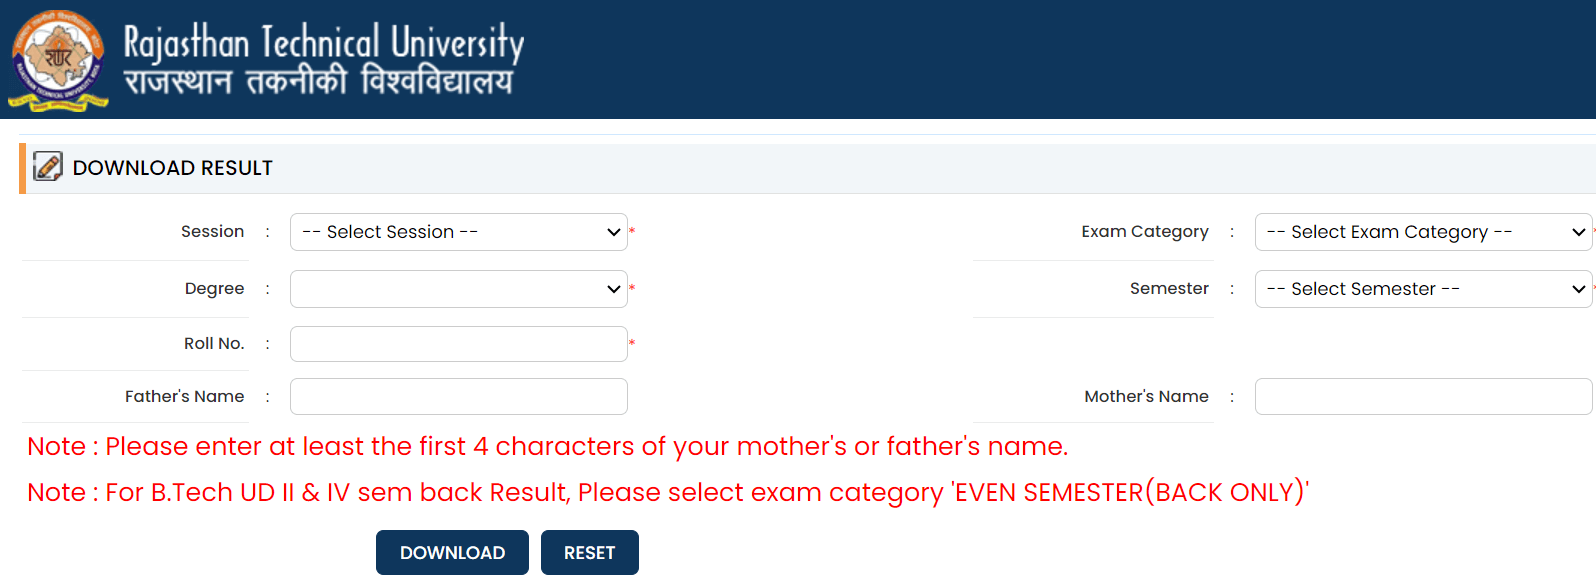
Task: Click the DOWNLOAD RESULT section heading
Action: 173,168
